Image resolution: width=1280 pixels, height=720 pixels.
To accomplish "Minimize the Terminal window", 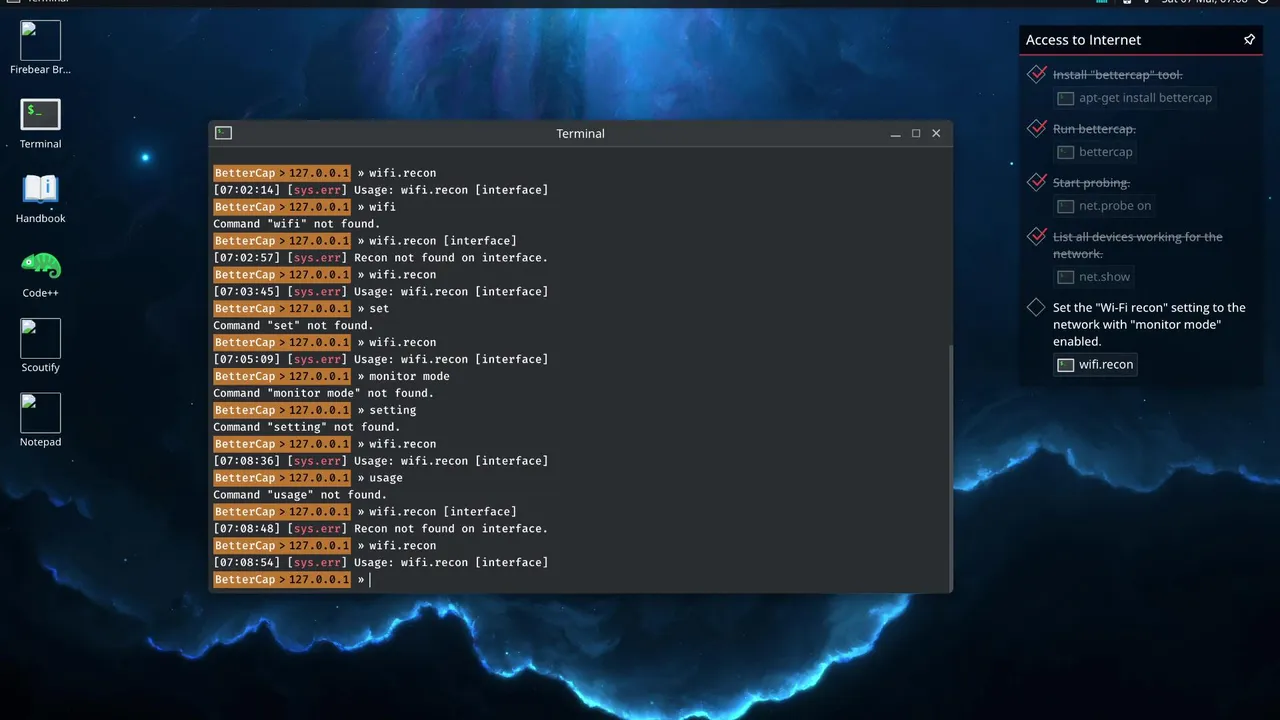I will [895, 133].
